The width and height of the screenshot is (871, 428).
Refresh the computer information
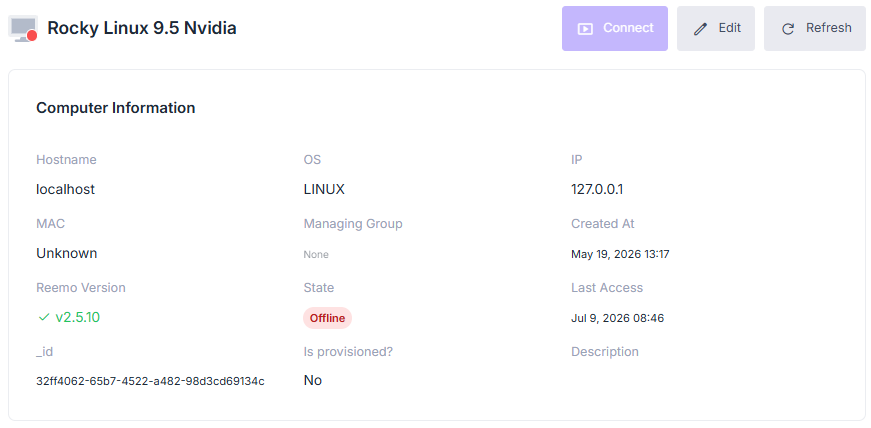(814, 28)
